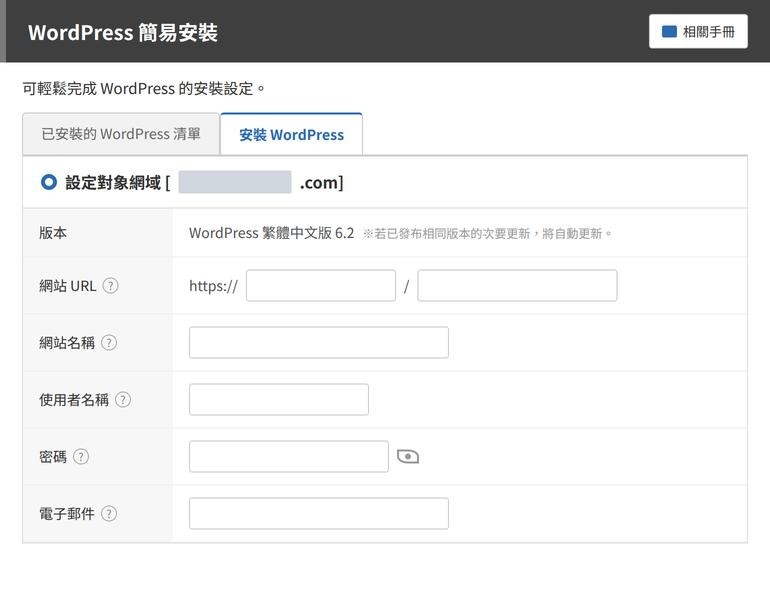Viewport: 770px width, 594px height.
Task: Select the 設定對象網域 radio button
Action: [49, 182]
